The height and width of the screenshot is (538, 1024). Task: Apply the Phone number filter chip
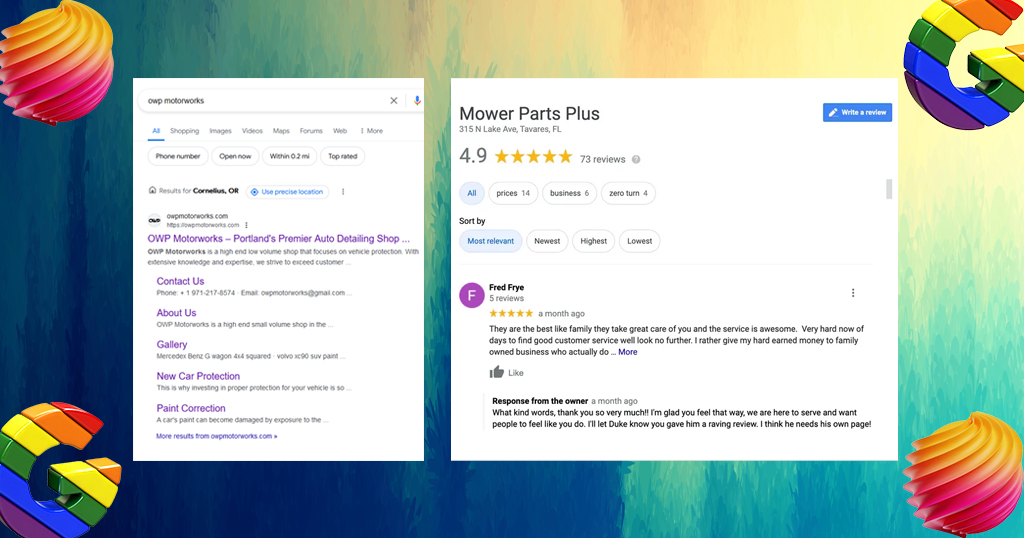click(178, 156)
